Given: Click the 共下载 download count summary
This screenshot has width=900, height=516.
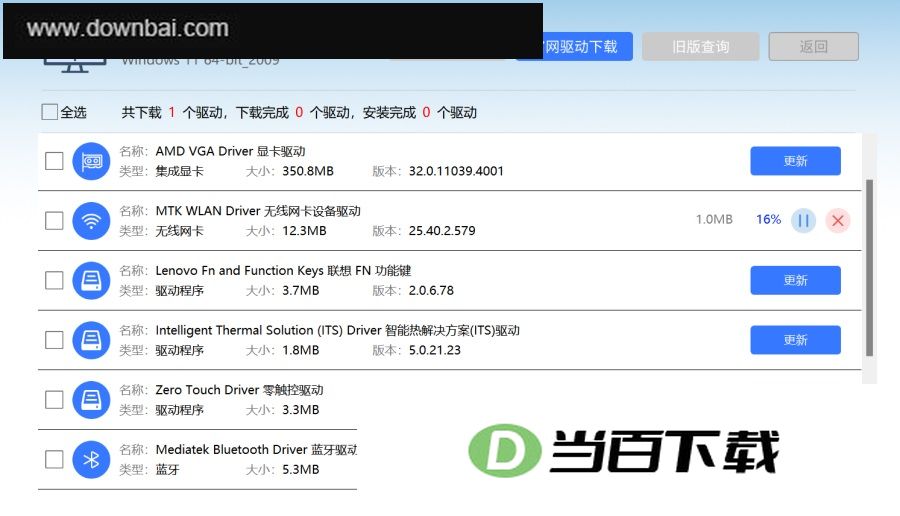Looking at the screenshot, I should point(299,112).
